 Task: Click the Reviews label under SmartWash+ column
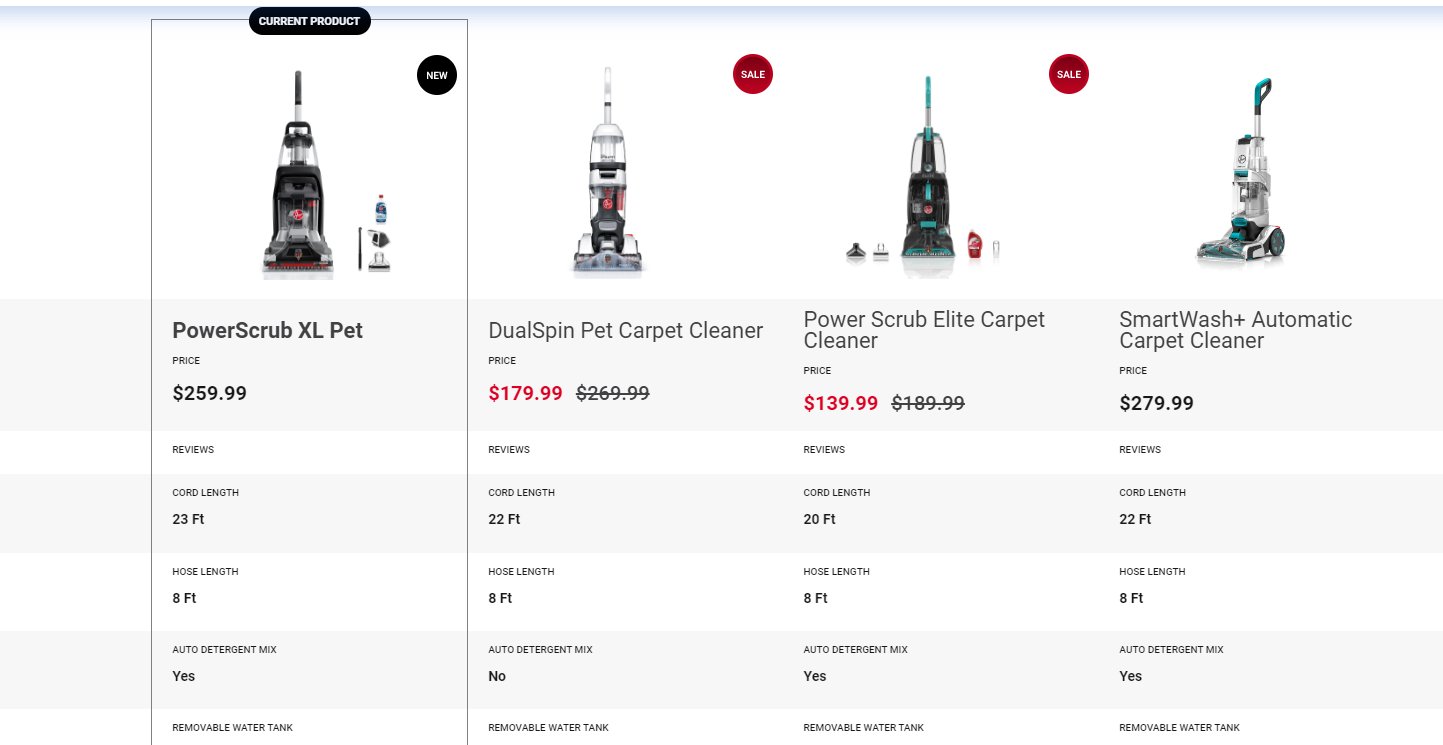point(1140,450)
